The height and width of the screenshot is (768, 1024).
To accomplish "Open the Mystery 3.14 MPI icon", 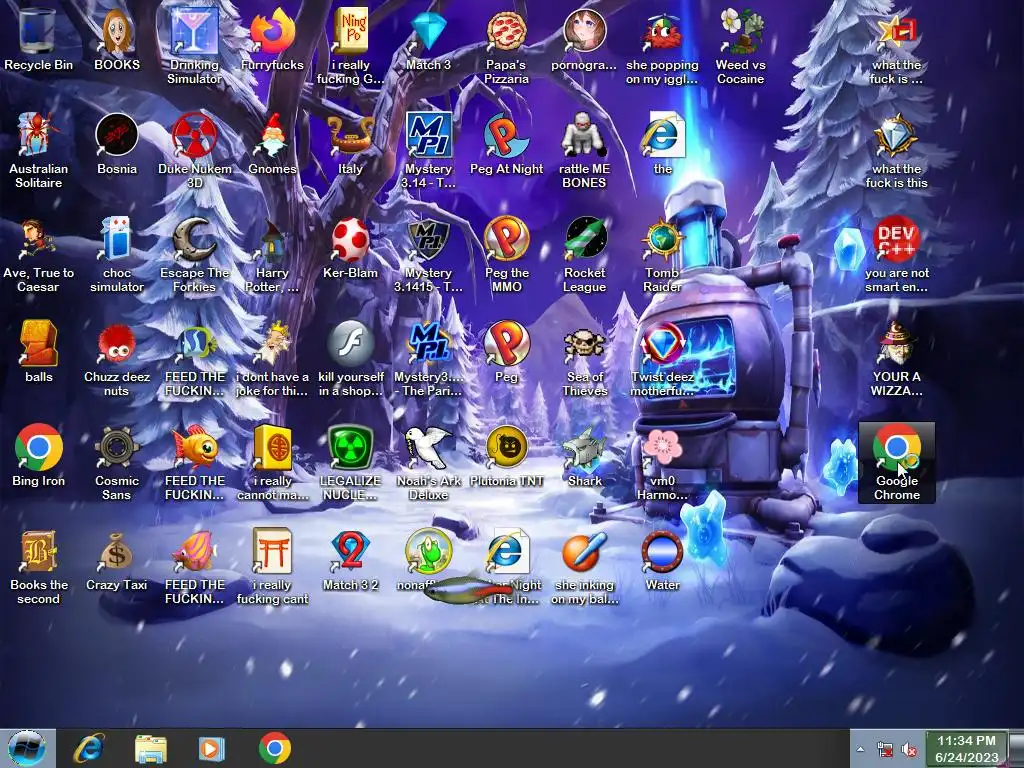I will tap(428, 150).
